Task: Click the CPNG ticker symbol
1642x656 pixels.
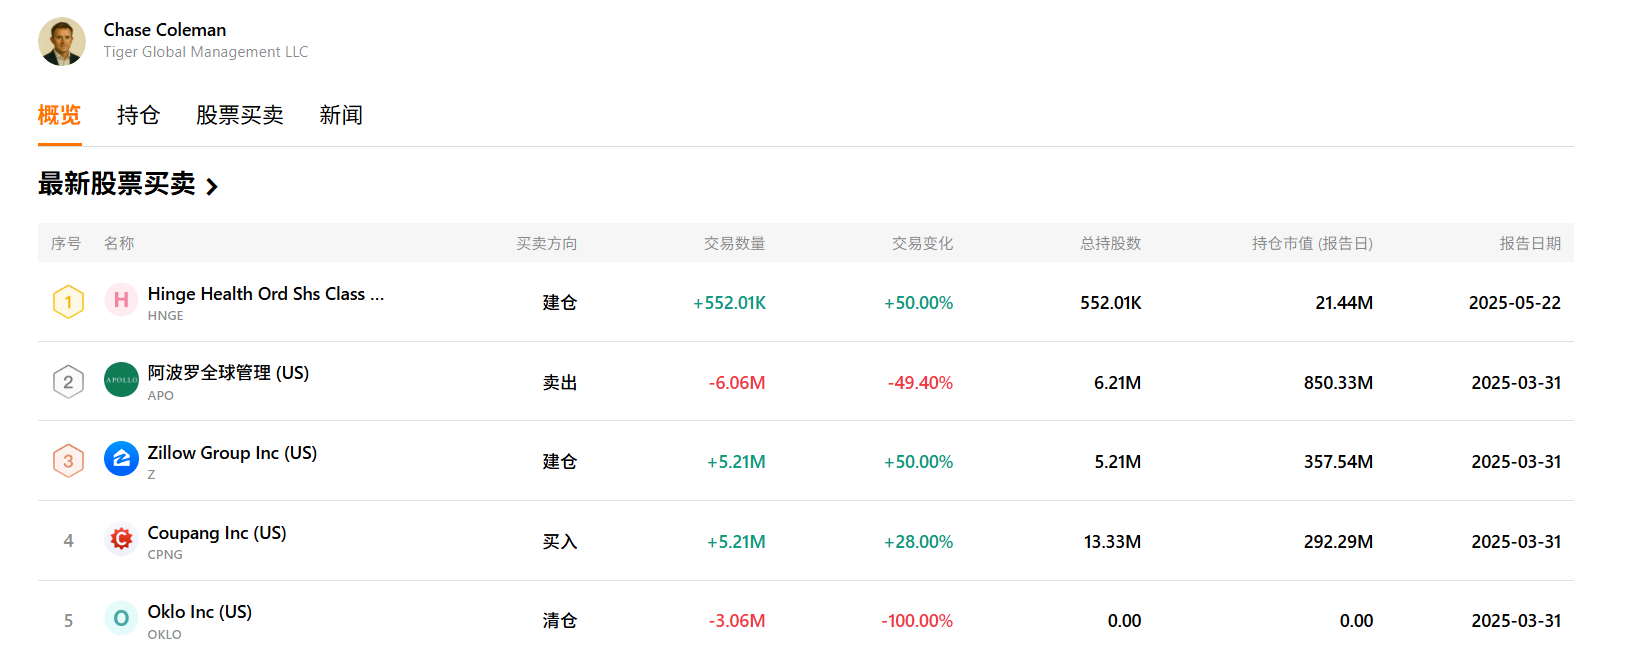Action: [165, 555]
